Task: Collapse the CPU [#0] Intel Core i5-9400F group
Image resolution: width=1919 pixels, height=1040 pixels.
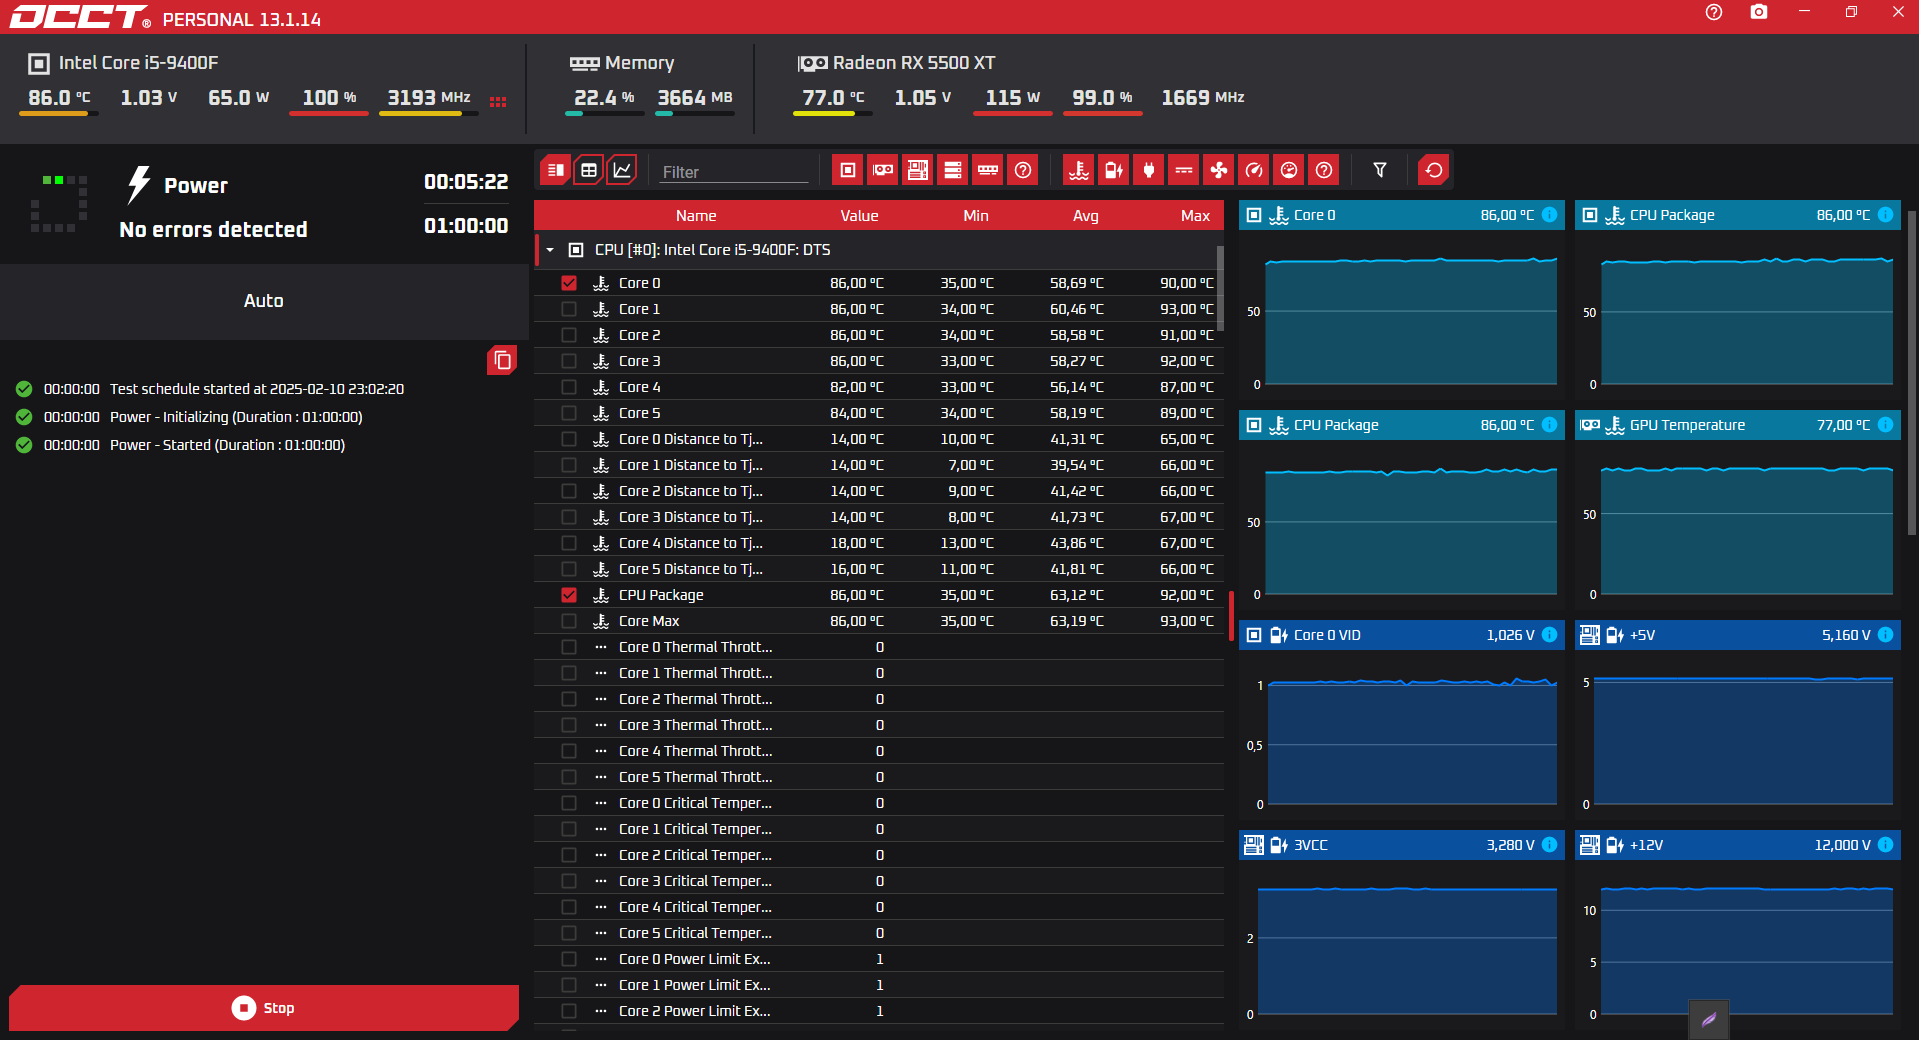Action: click(x=550, y=250)
